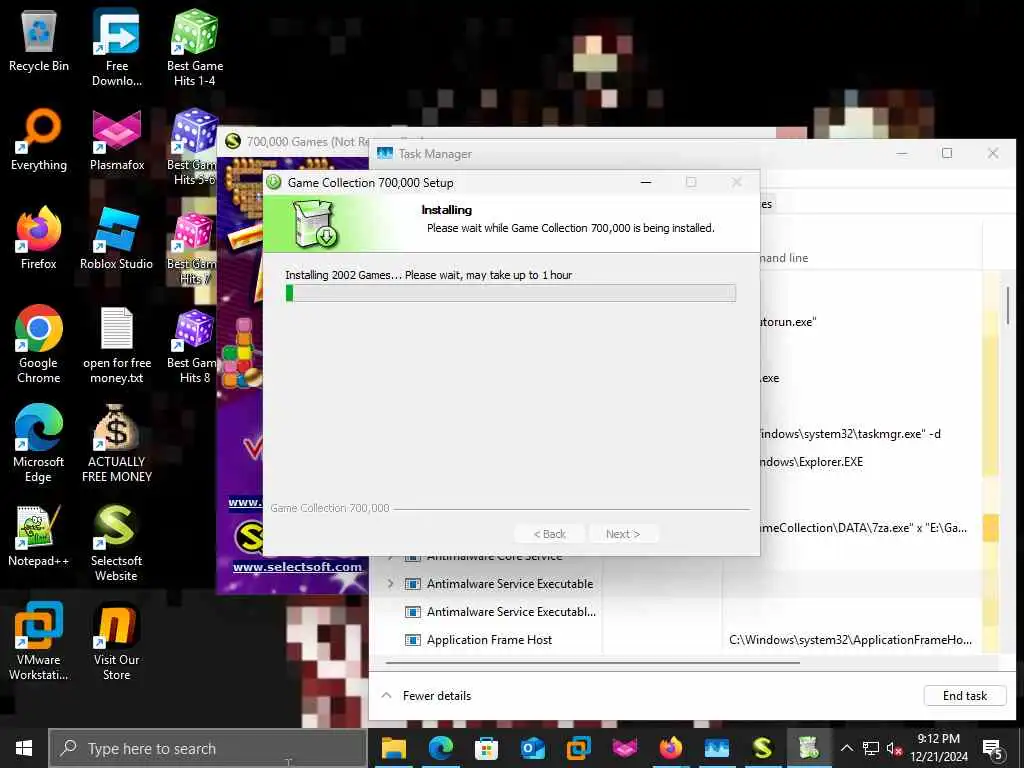Select the ACTUALLY FREE MONEY shortcut
The height and width of the screenshot is (768, 1024).
pos(116,443)
